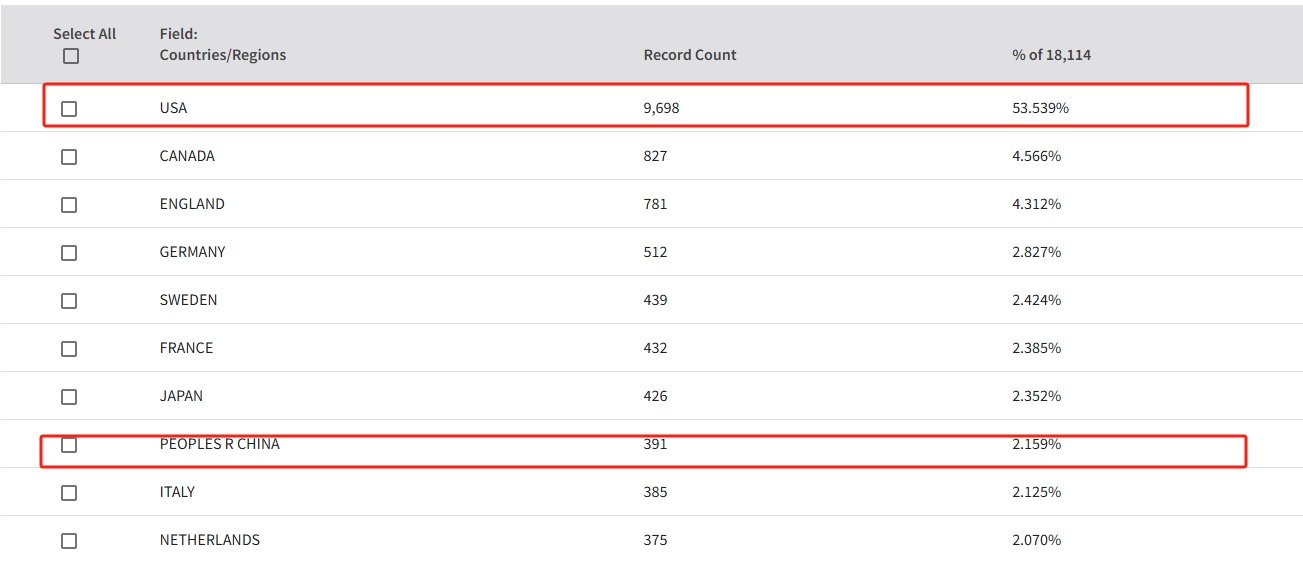Select the CANADA checkbox
1303x563 pixels.
(x=69, y=157)
